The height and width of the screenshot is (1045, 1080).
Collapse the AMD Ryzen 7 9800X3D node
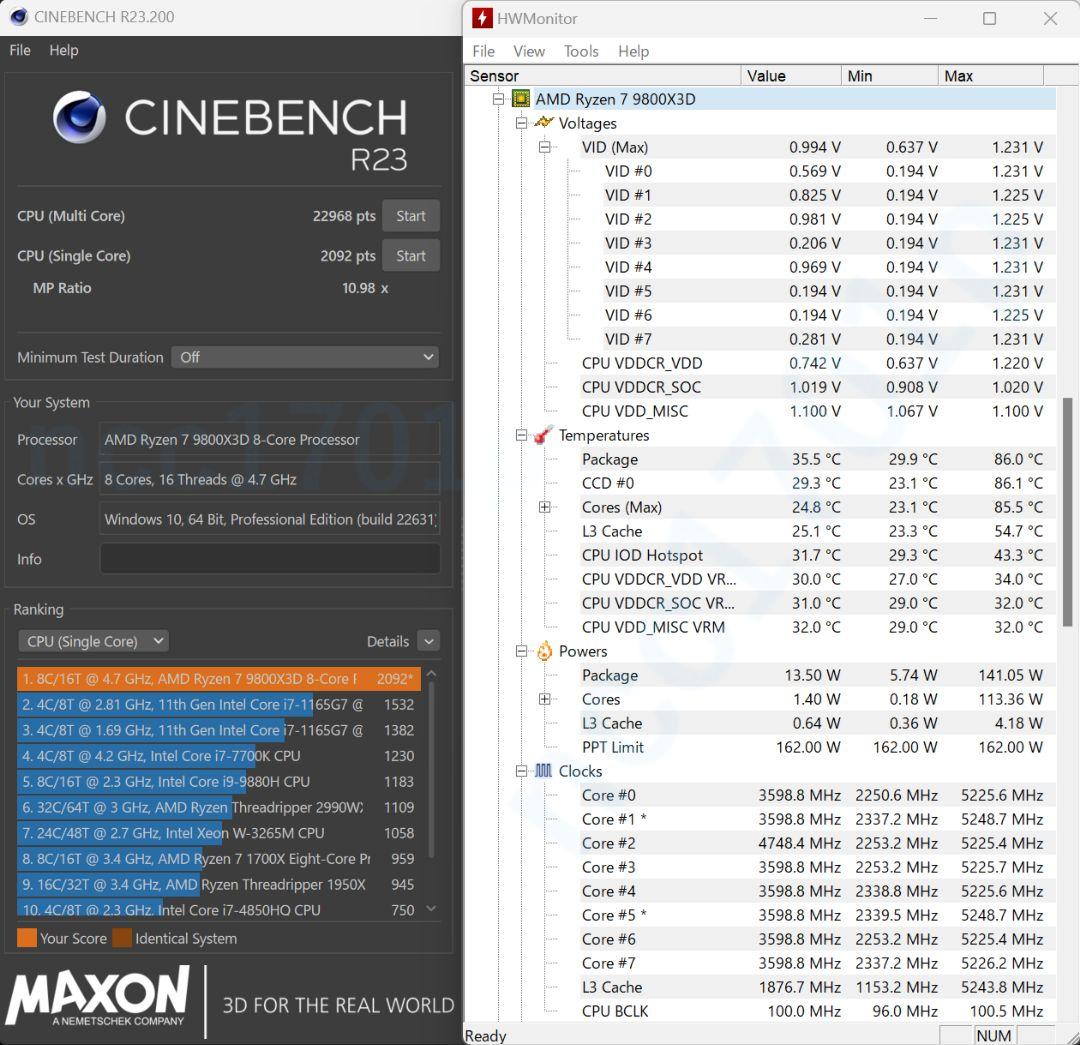499,99
